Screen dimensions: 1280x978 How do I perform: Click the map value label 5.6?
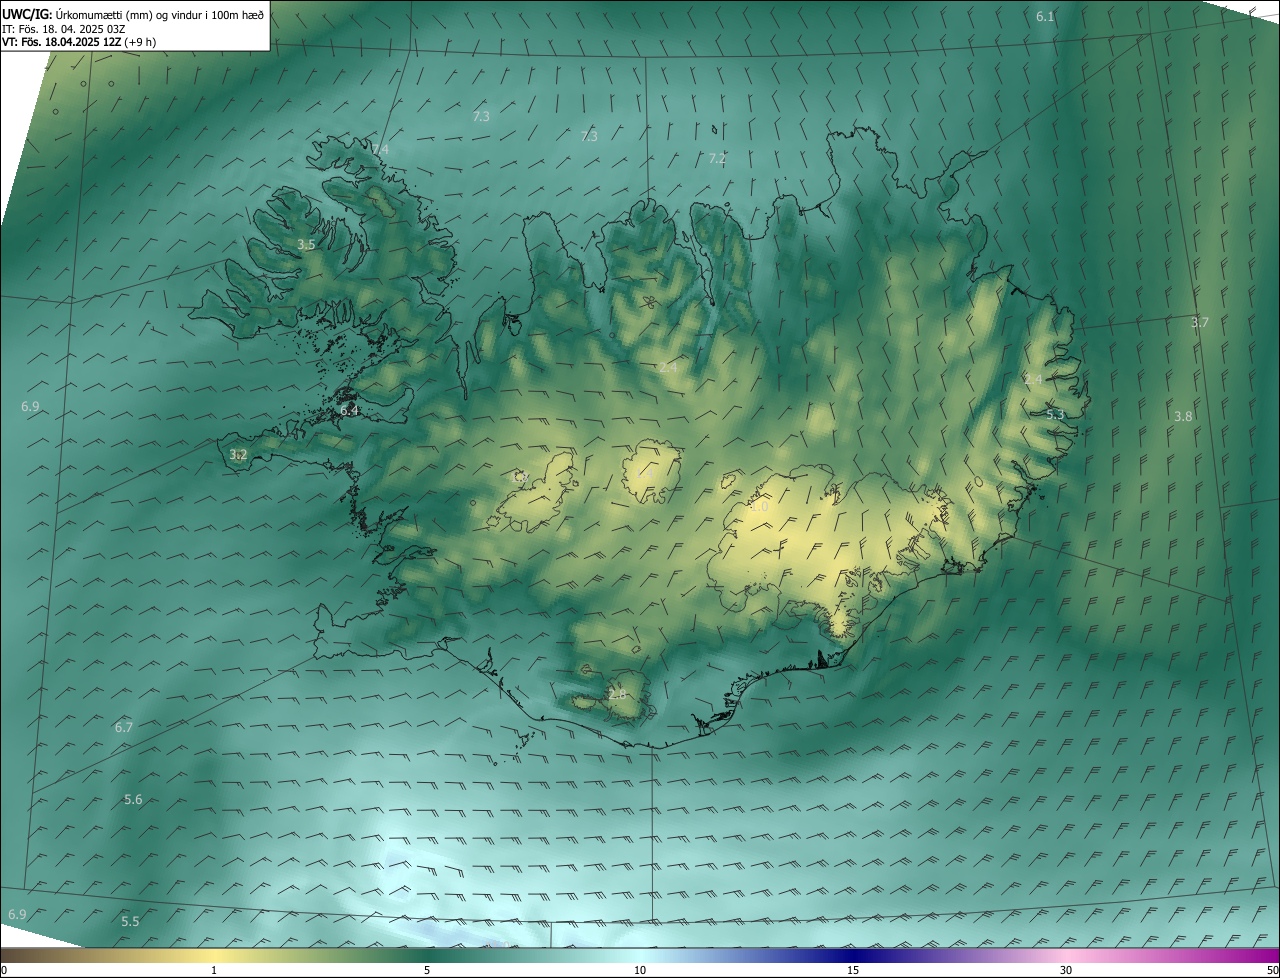click(x=133, y=800)
